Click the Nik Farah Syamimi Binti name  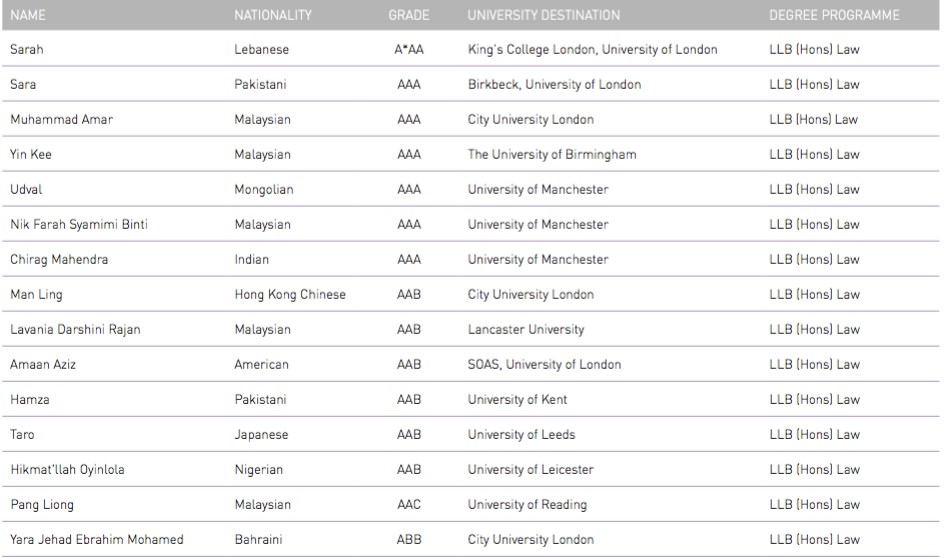pos(79,224)
